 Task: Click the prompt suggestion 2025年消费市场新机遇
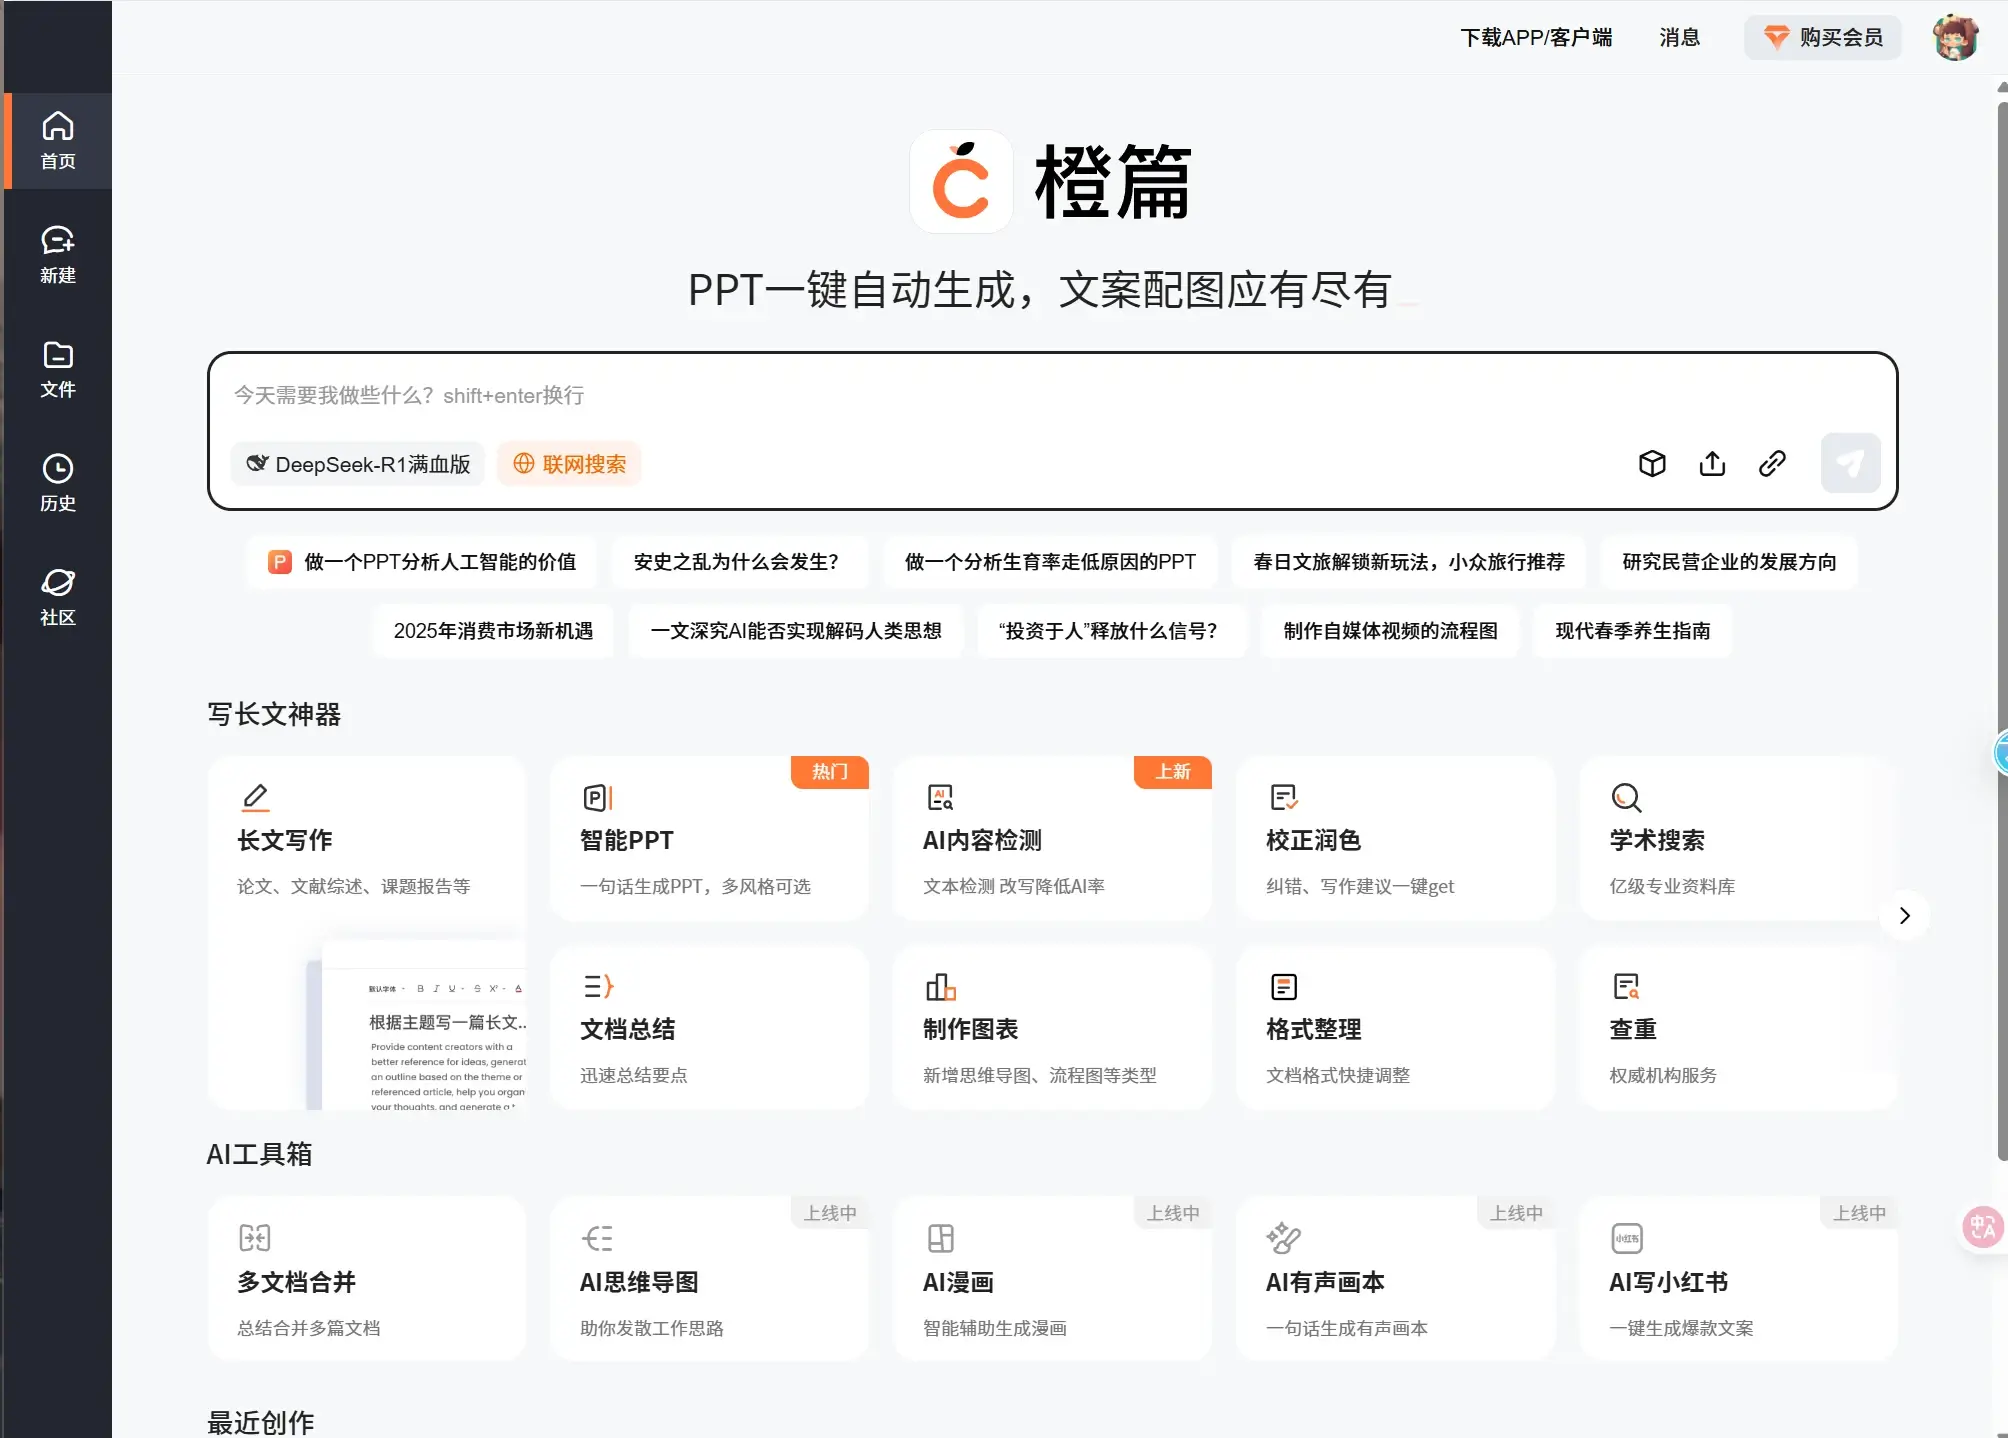(x=492, y=631)
